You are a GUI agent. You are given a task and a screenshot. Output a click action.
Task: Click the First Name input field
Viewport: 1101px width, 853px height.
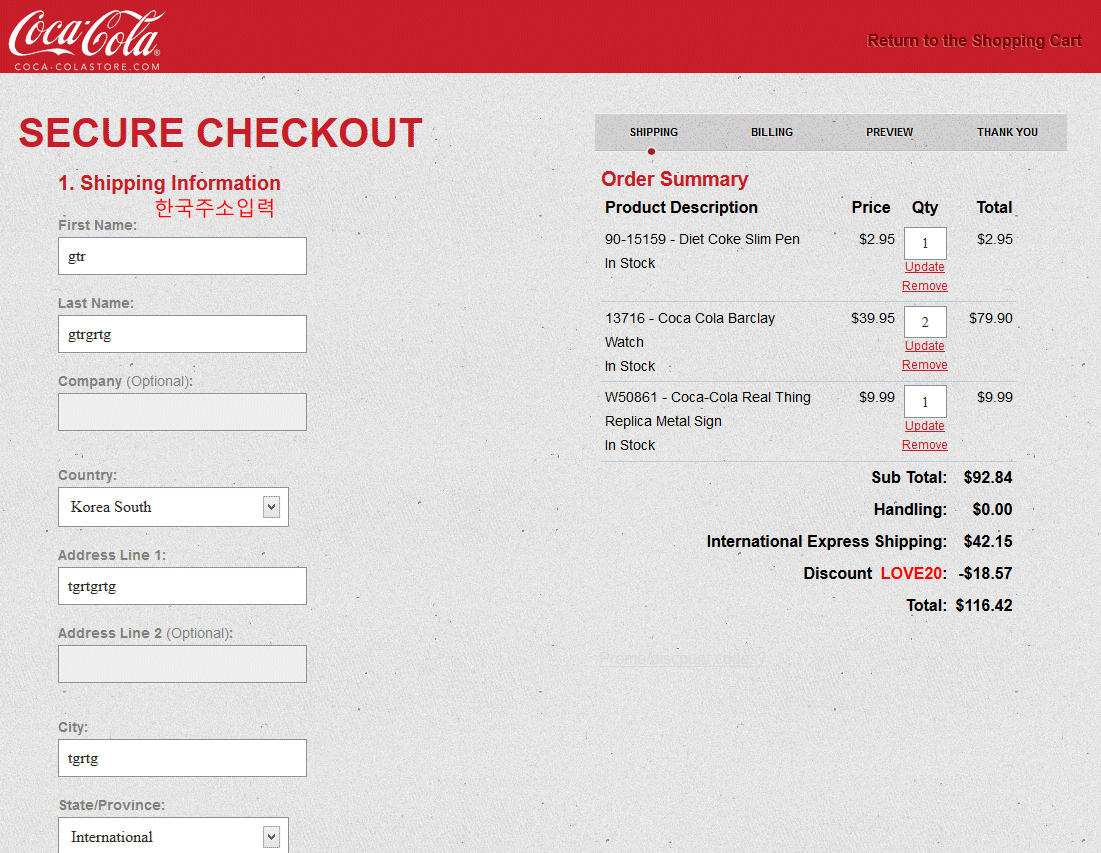pos(182,256)
